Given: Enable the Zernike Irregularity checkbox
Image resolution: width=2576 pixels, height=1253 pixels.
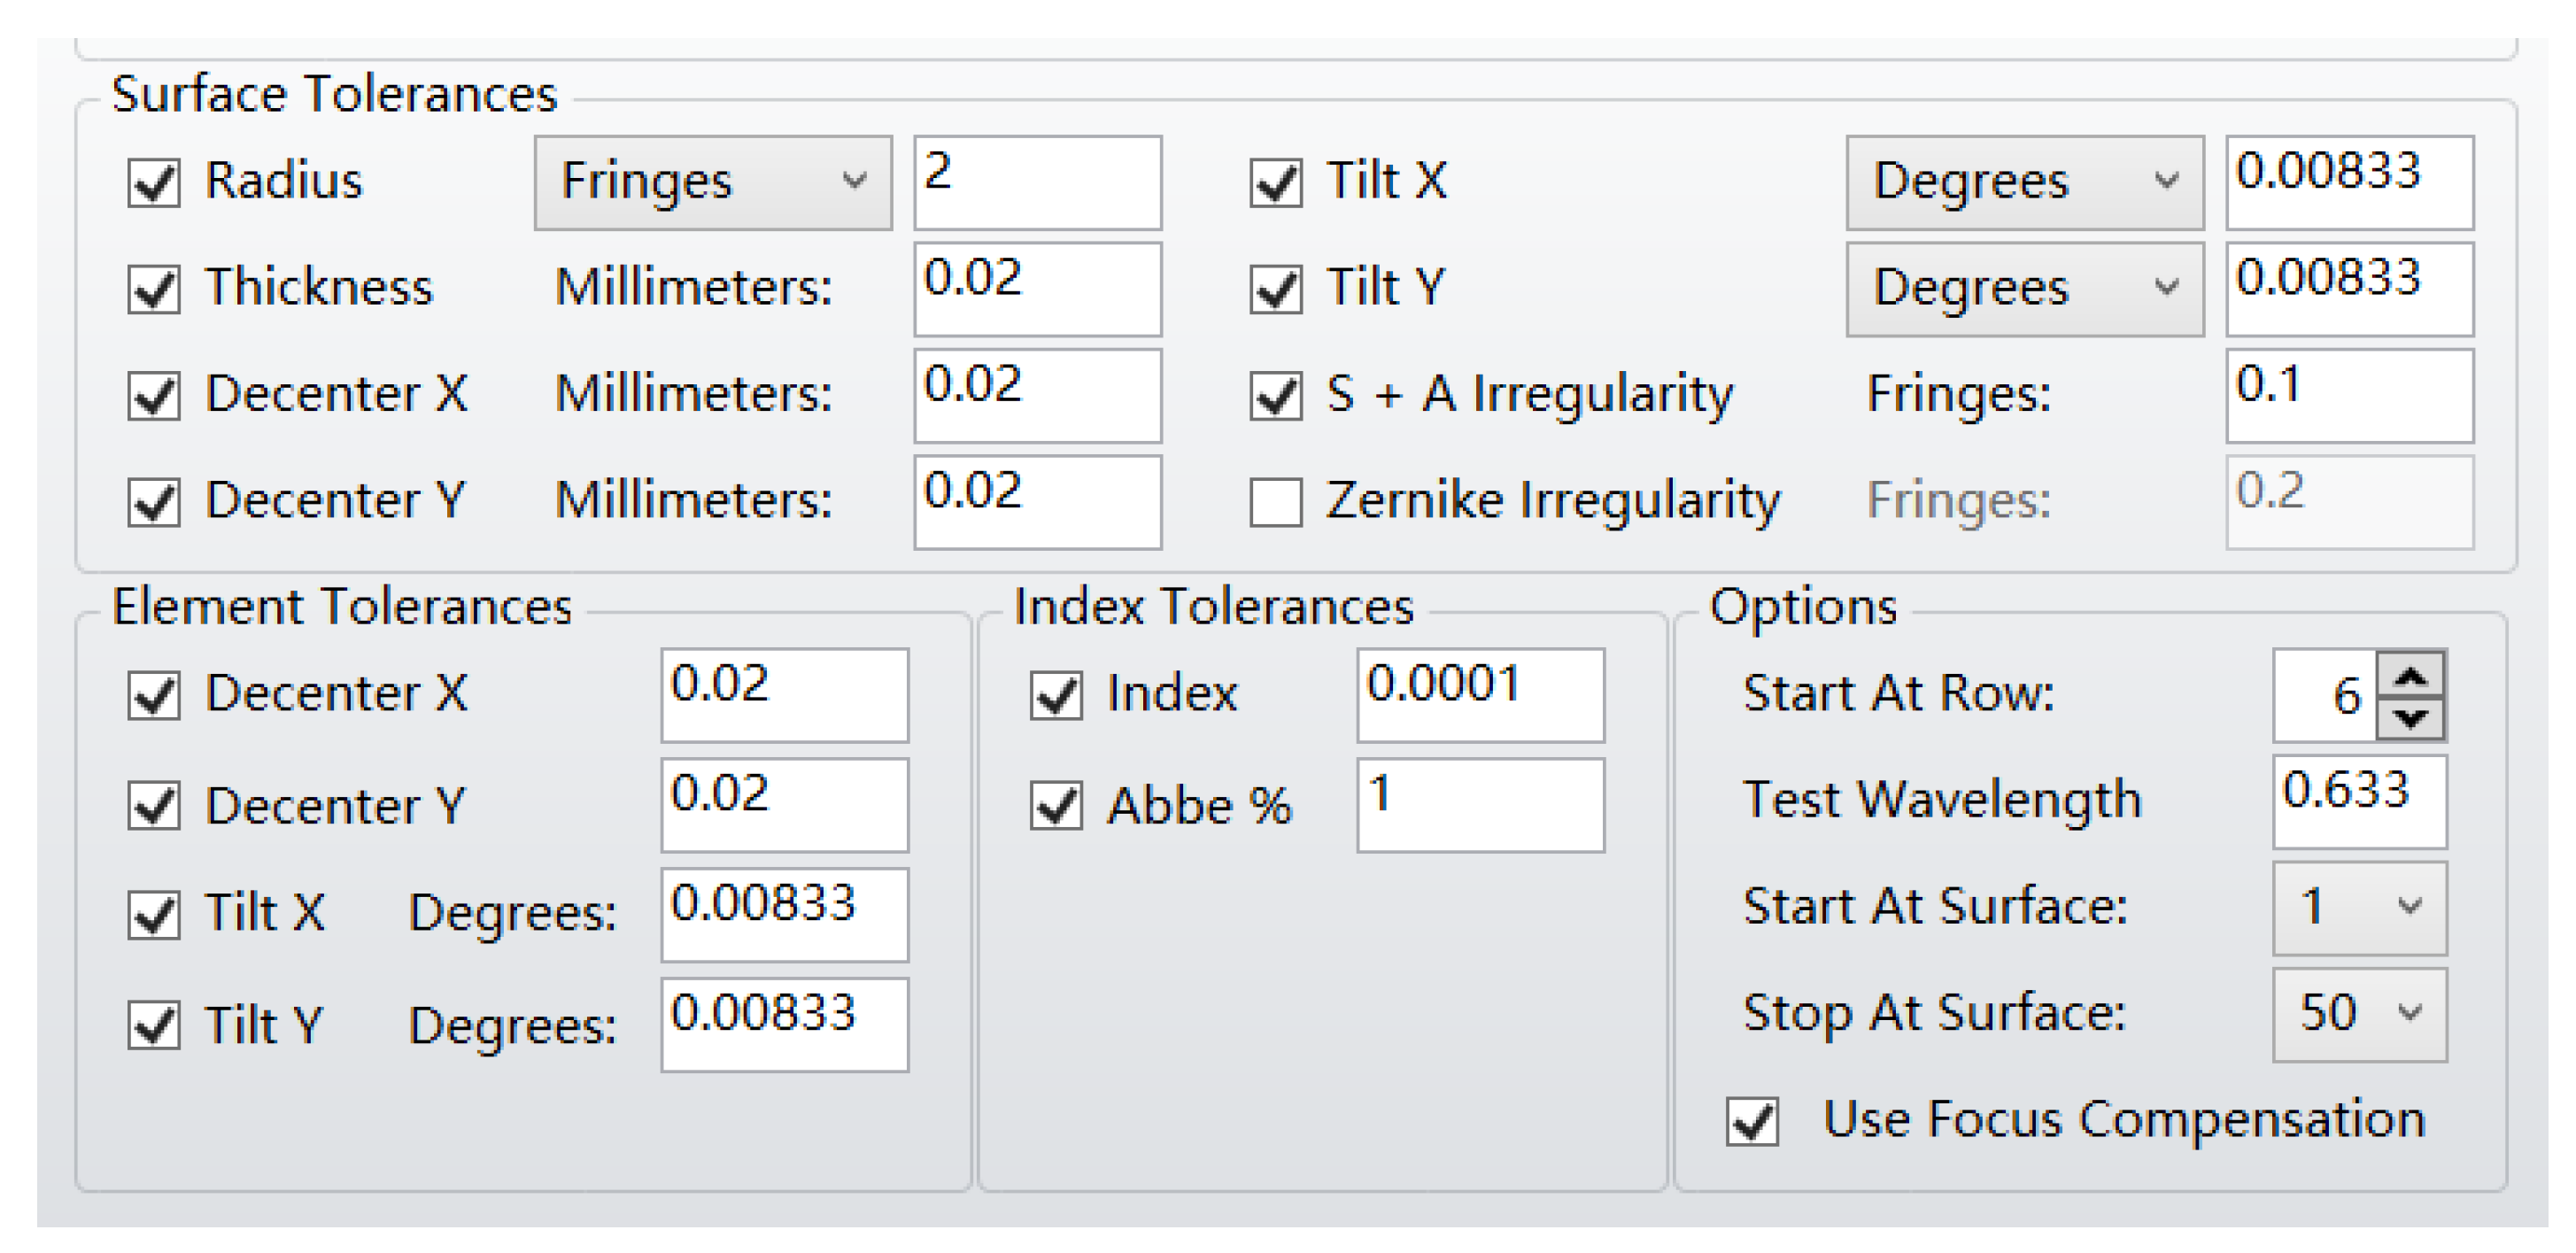Looking at the screenshot, I should point(1276,502).
